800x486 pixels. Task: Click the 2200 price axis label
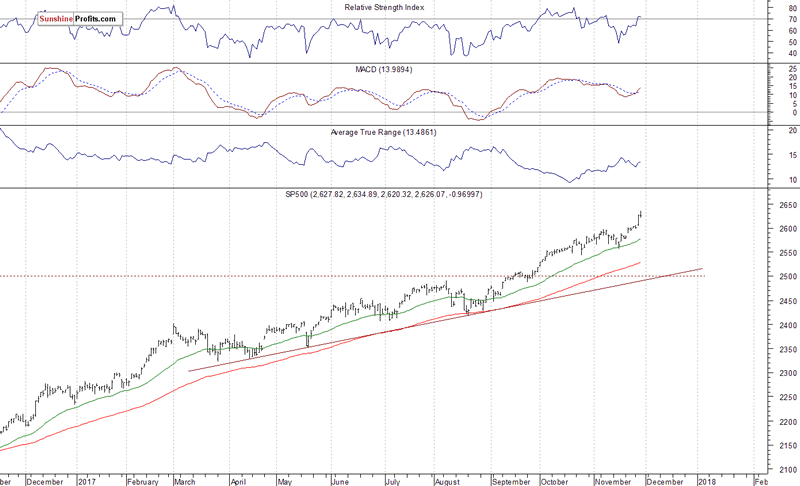(x=789, y=422)
